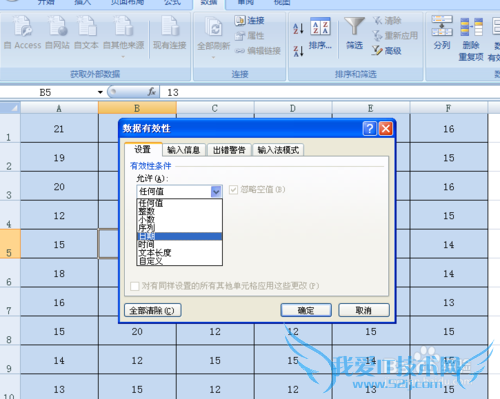Image resolution: width=500 pixels, height=399 pixels.
Task: Open From Other Sources (自其他来源) menu
Action: [123, 36]
